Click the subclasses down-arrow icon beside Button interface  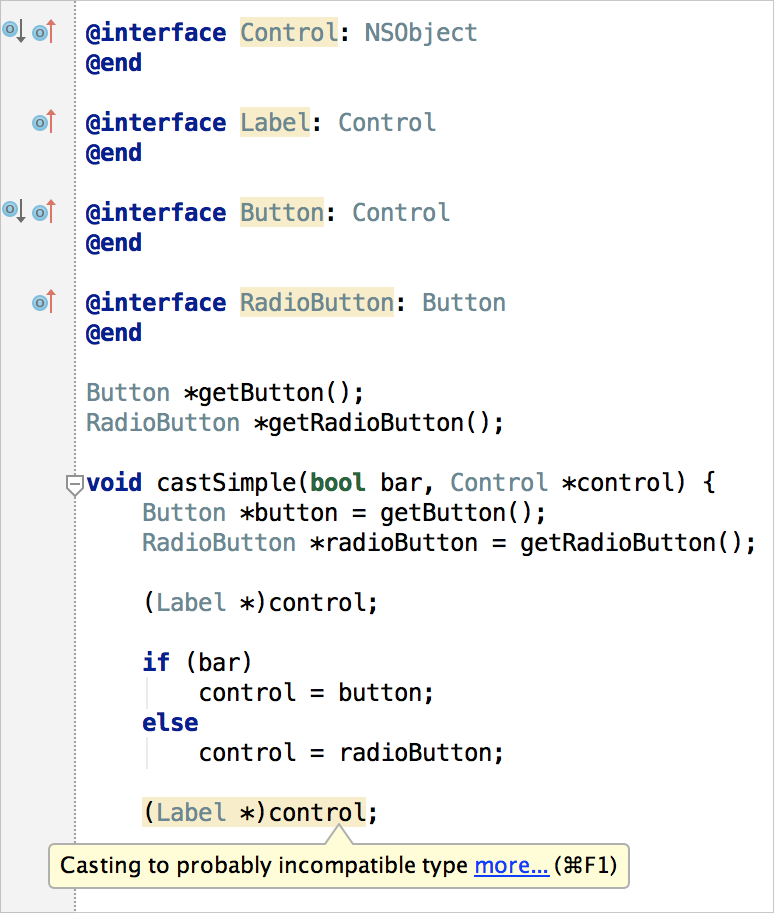pos(14,212)
